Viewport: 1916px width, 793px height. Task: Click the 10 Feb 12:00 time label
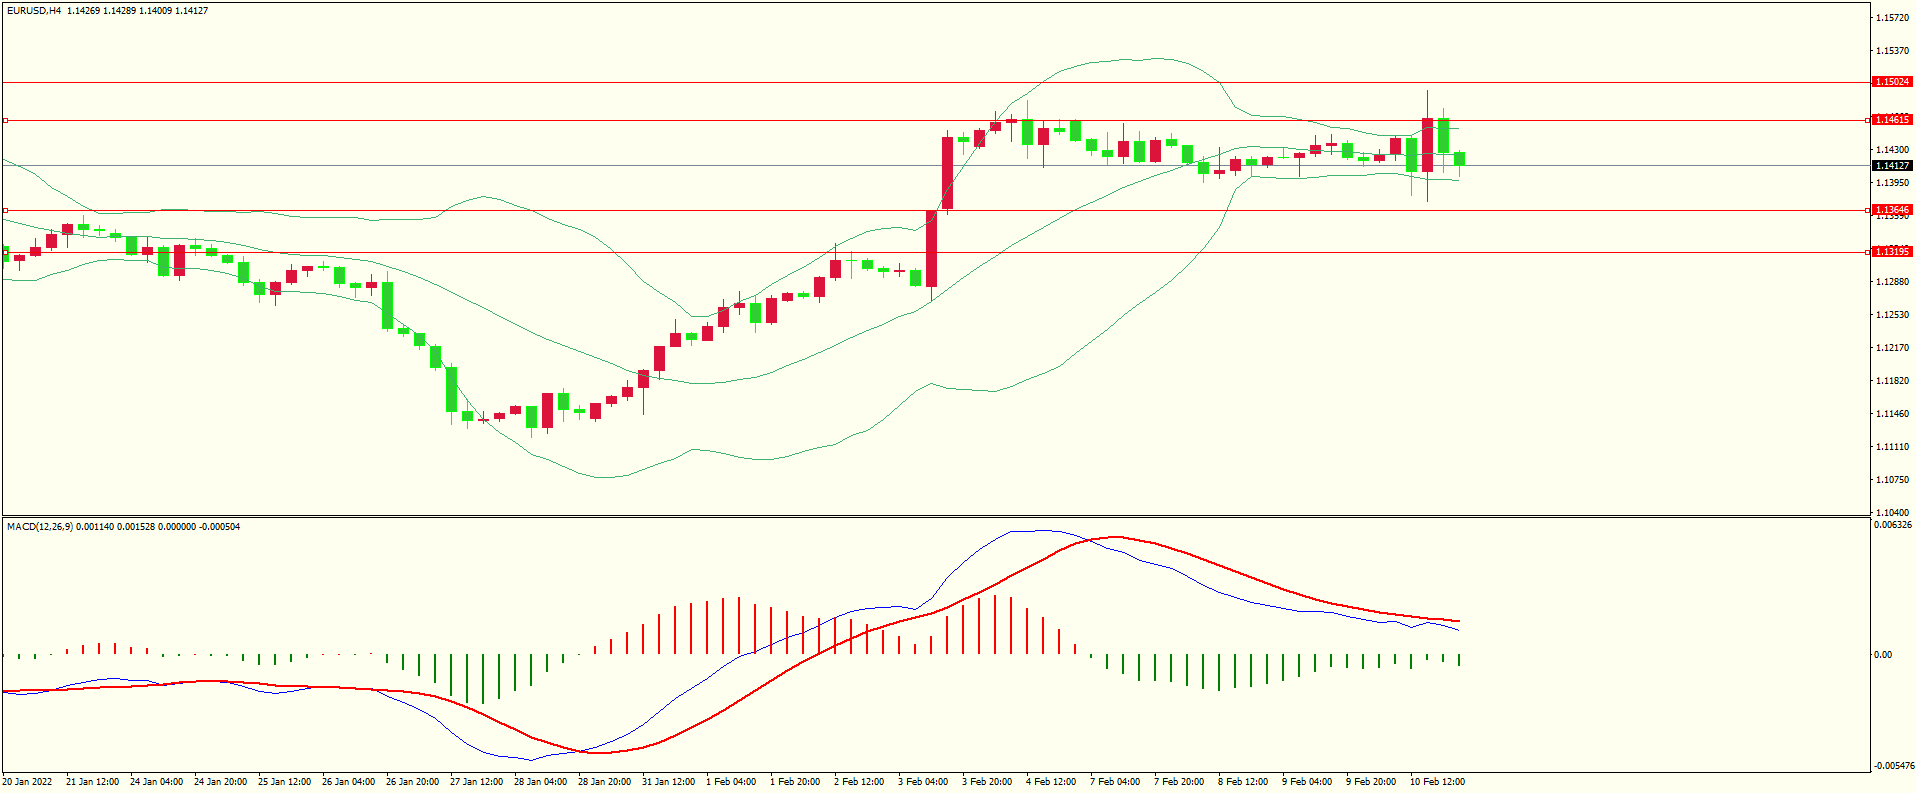[1437, 782]
